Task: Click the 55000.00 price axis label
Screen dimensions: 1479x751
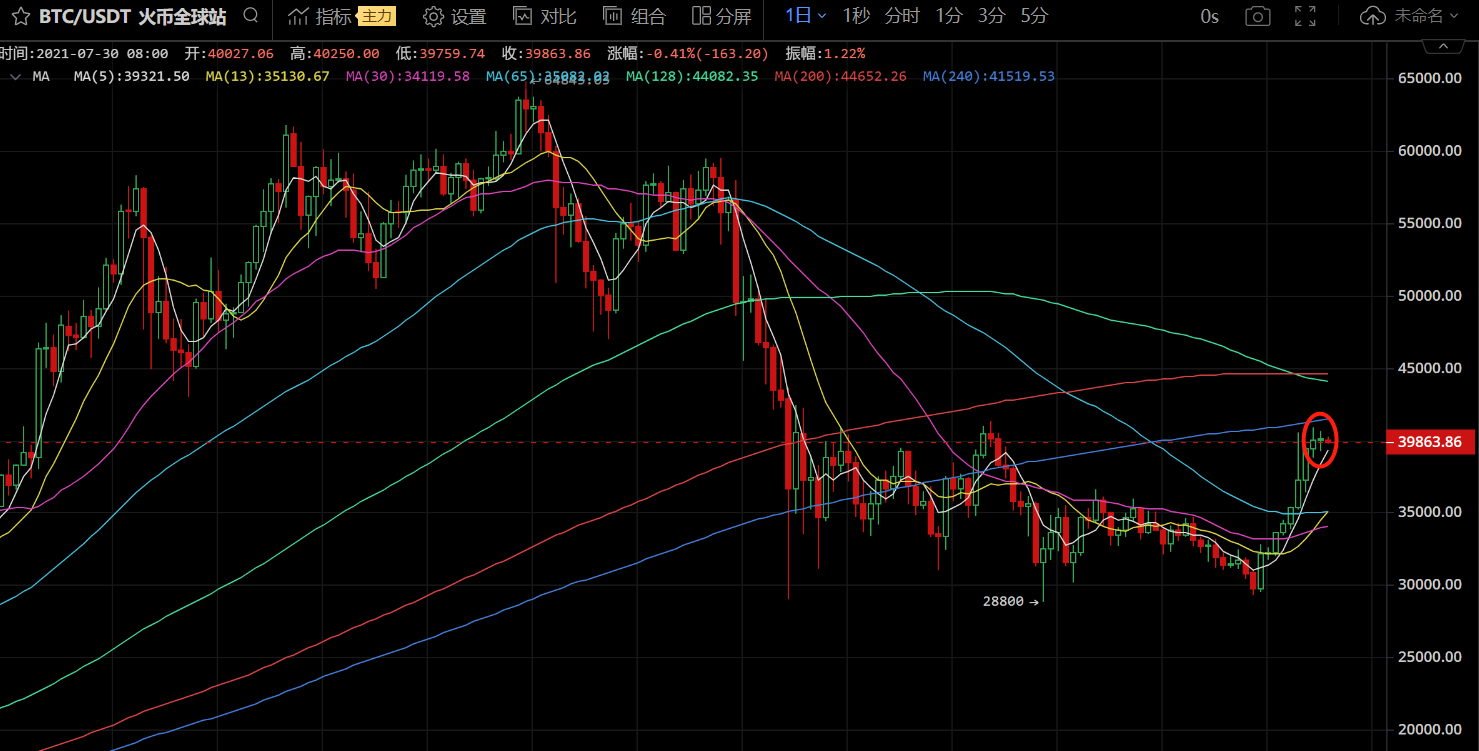Action: 1432,223
